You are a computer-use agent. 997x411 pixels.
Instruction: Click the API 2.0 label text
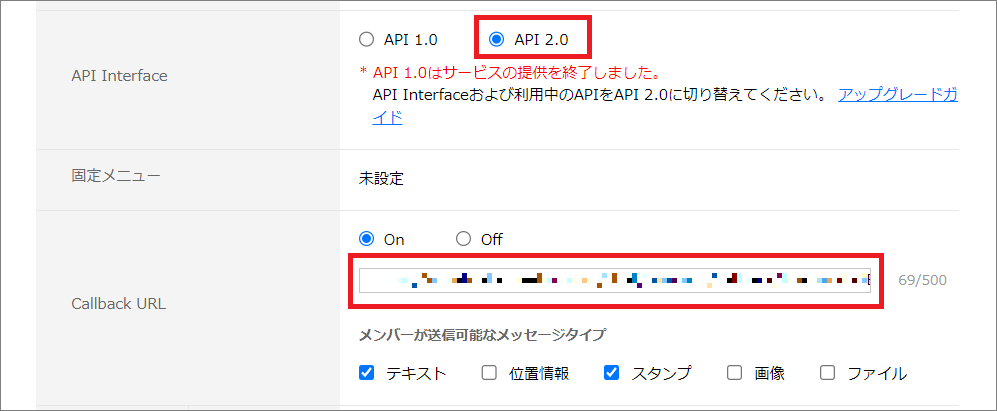click(541, 40)
